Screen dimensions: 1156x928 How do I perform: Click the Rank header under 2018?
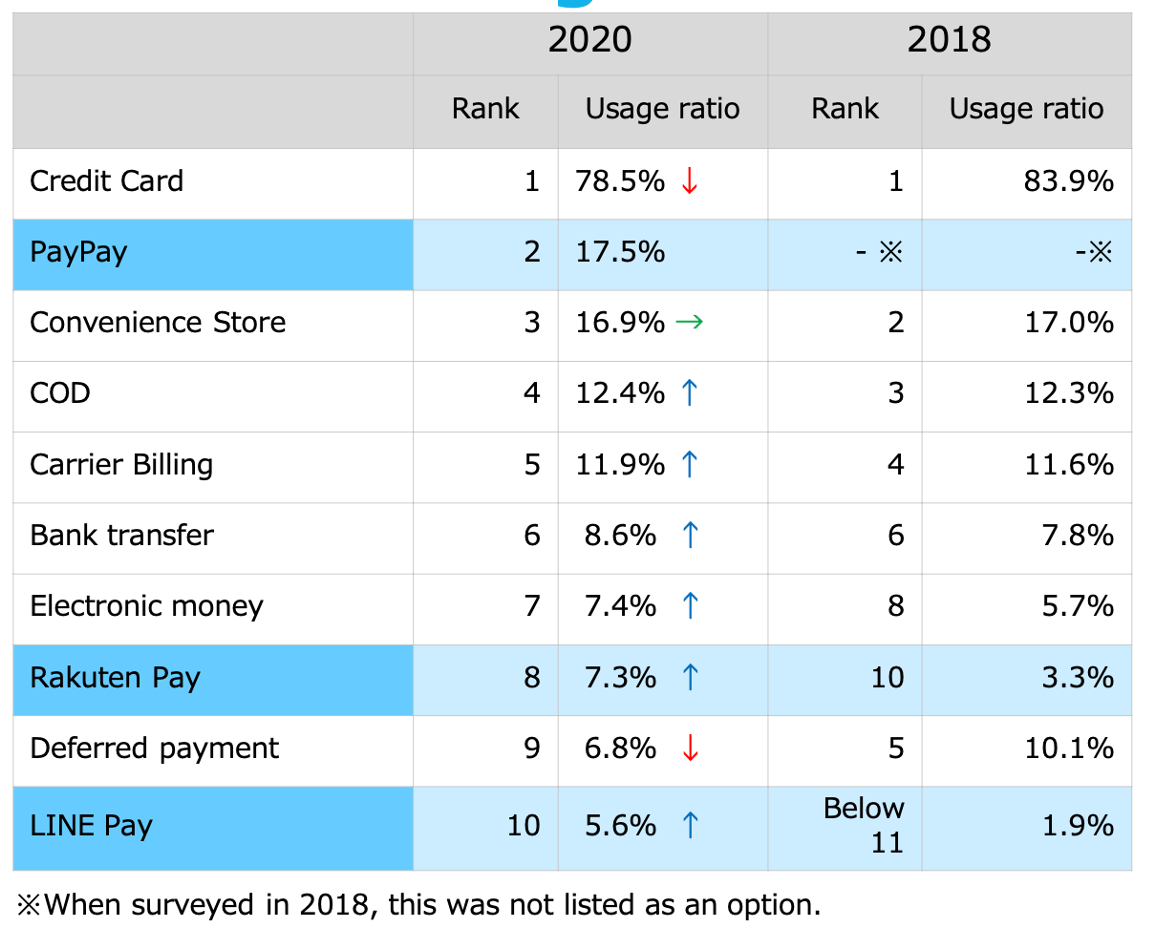(x=845, y=108)
